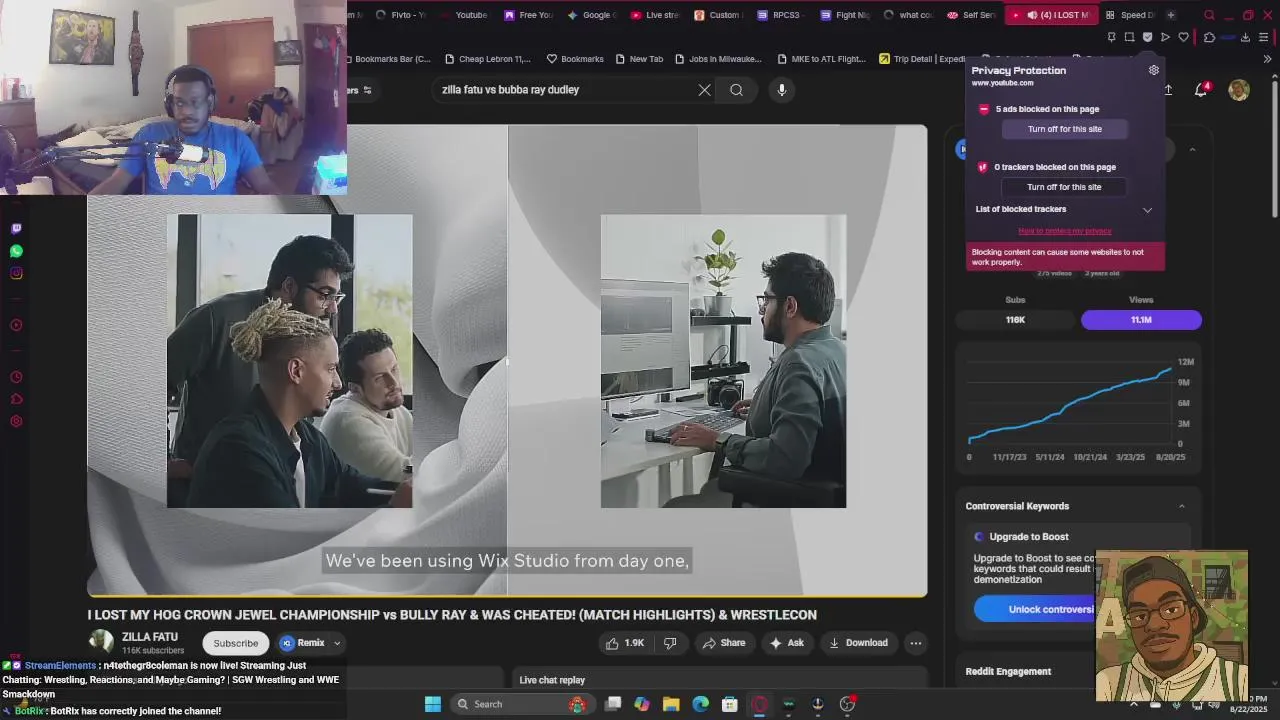The image size is (1280, 720).
Task: Show overflow bookmarks with double chevron
Action: coord(1267,59)
